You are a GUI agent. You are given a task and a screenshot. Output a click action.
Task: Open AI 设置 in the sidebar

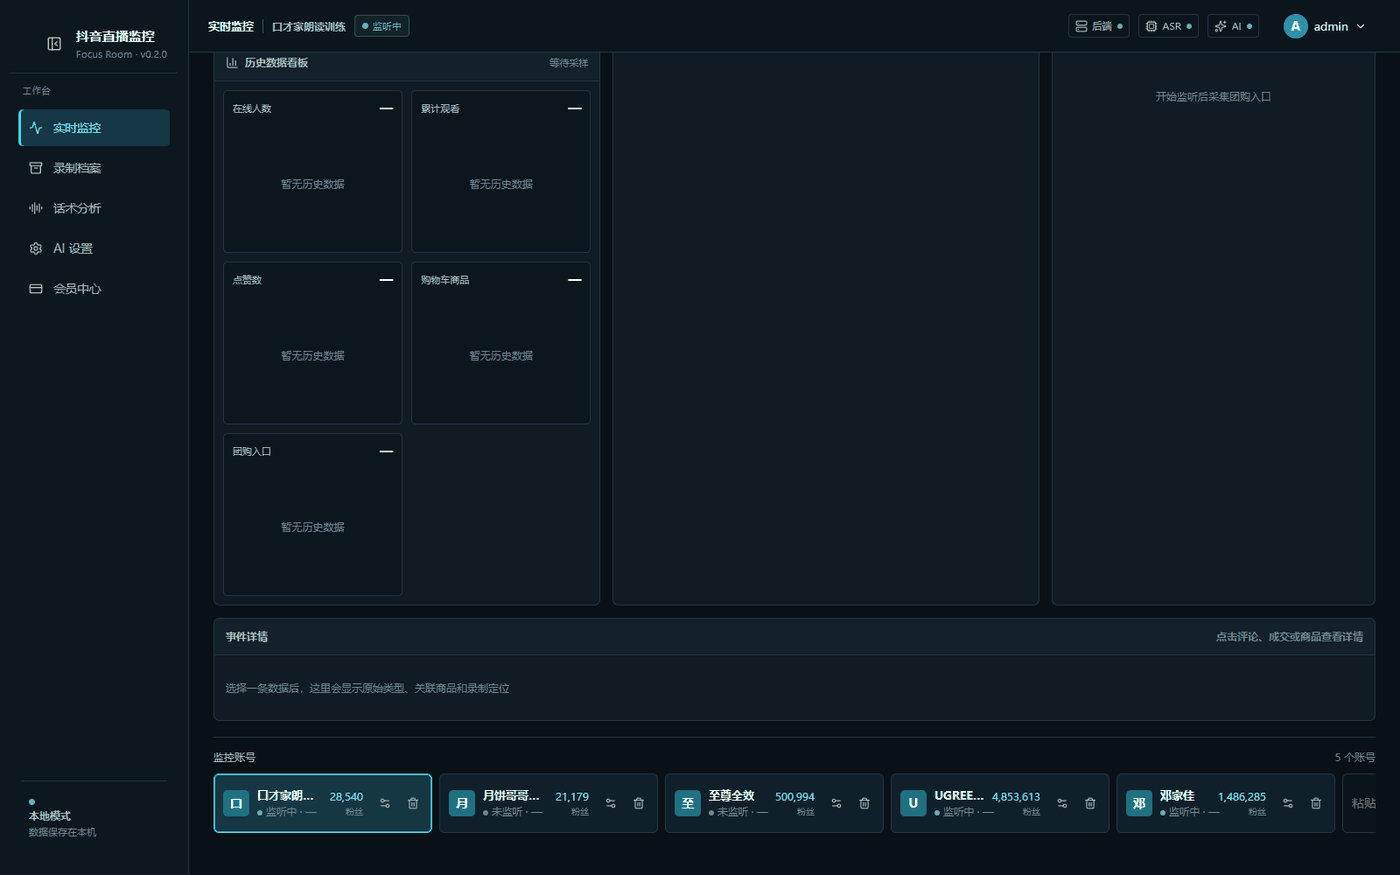click(94, 248)
